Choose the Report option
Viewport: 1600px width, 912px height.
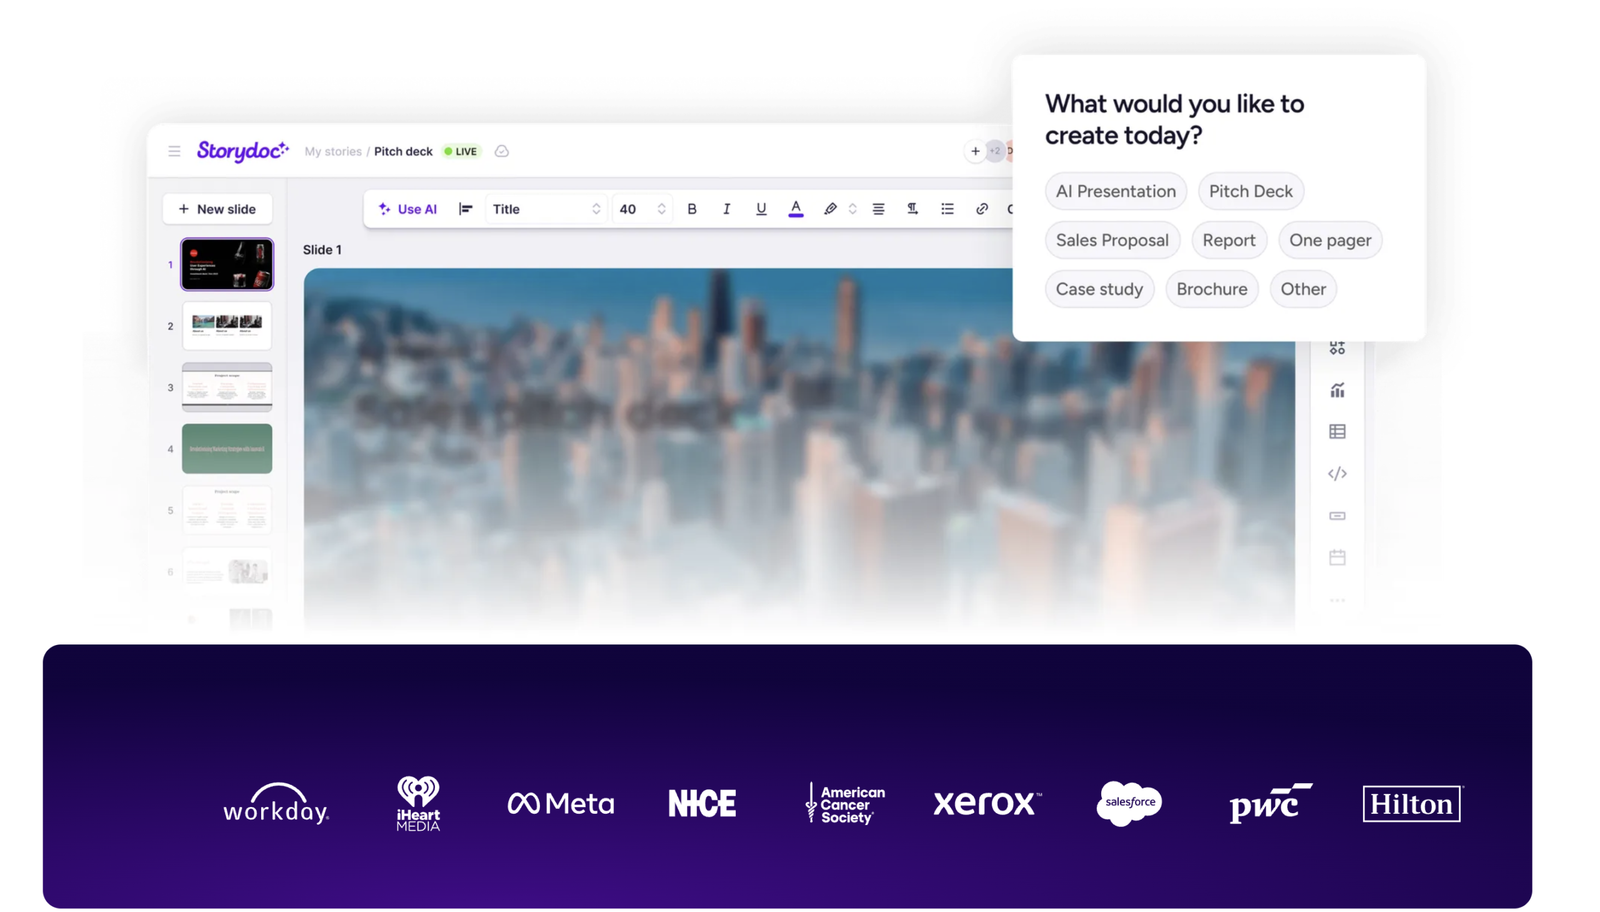pos(1229,240)
